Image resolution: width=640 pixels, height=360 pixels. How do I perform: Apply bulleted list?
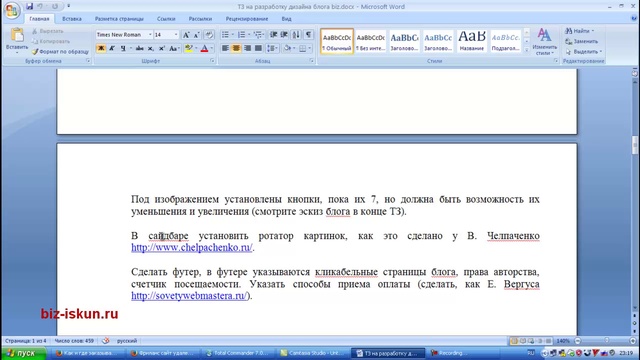click(225, 35)
